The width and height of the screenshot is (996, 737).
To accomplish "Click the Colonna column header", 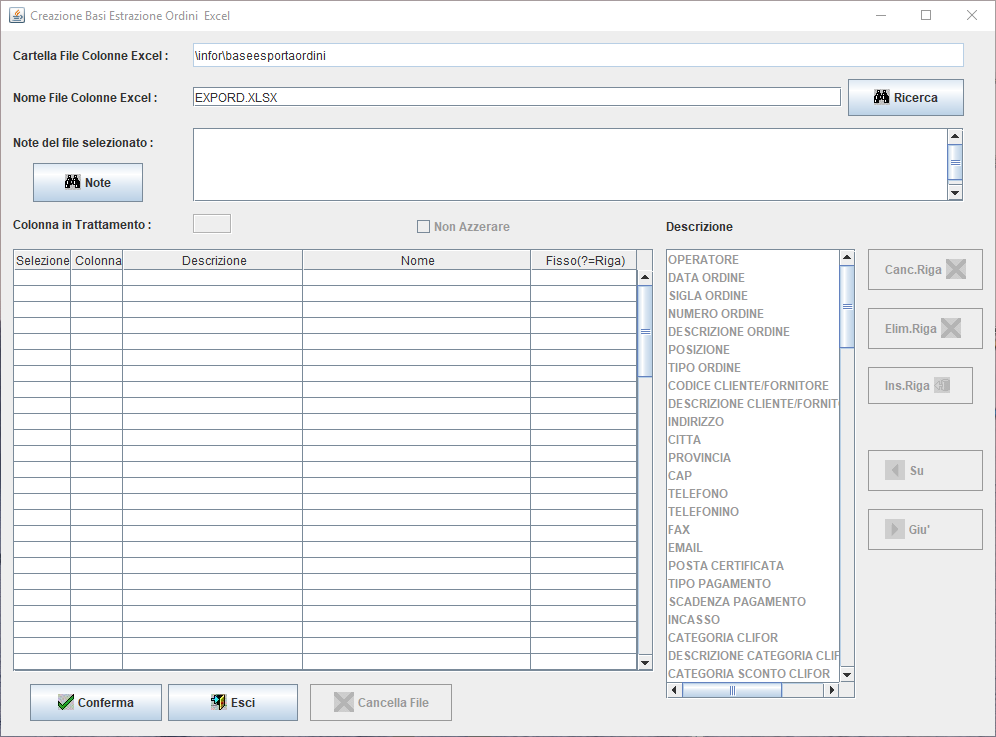I will click(x=97, y=260).
